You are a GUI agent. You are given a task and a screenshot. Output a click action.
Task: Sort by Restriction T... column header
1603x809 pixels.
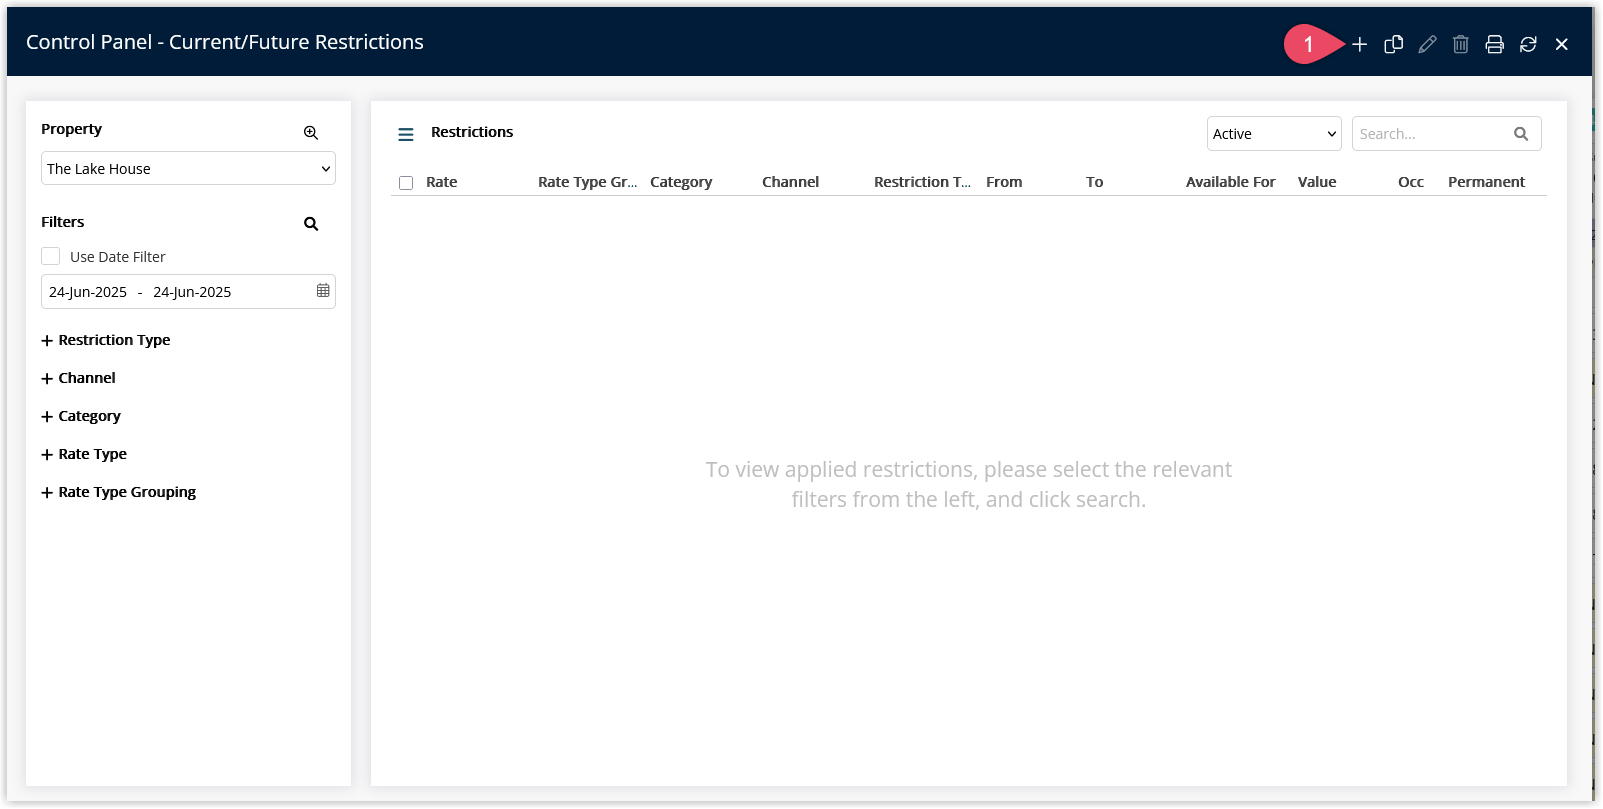(922, 182)
